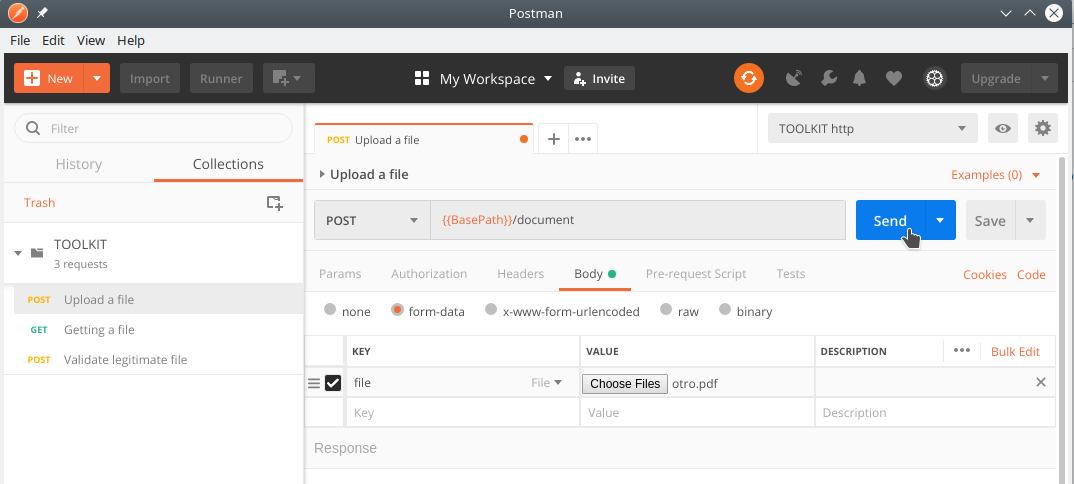Click the Choose Files button
This screenshot has height=484, width=1074.
click(625, 383)
